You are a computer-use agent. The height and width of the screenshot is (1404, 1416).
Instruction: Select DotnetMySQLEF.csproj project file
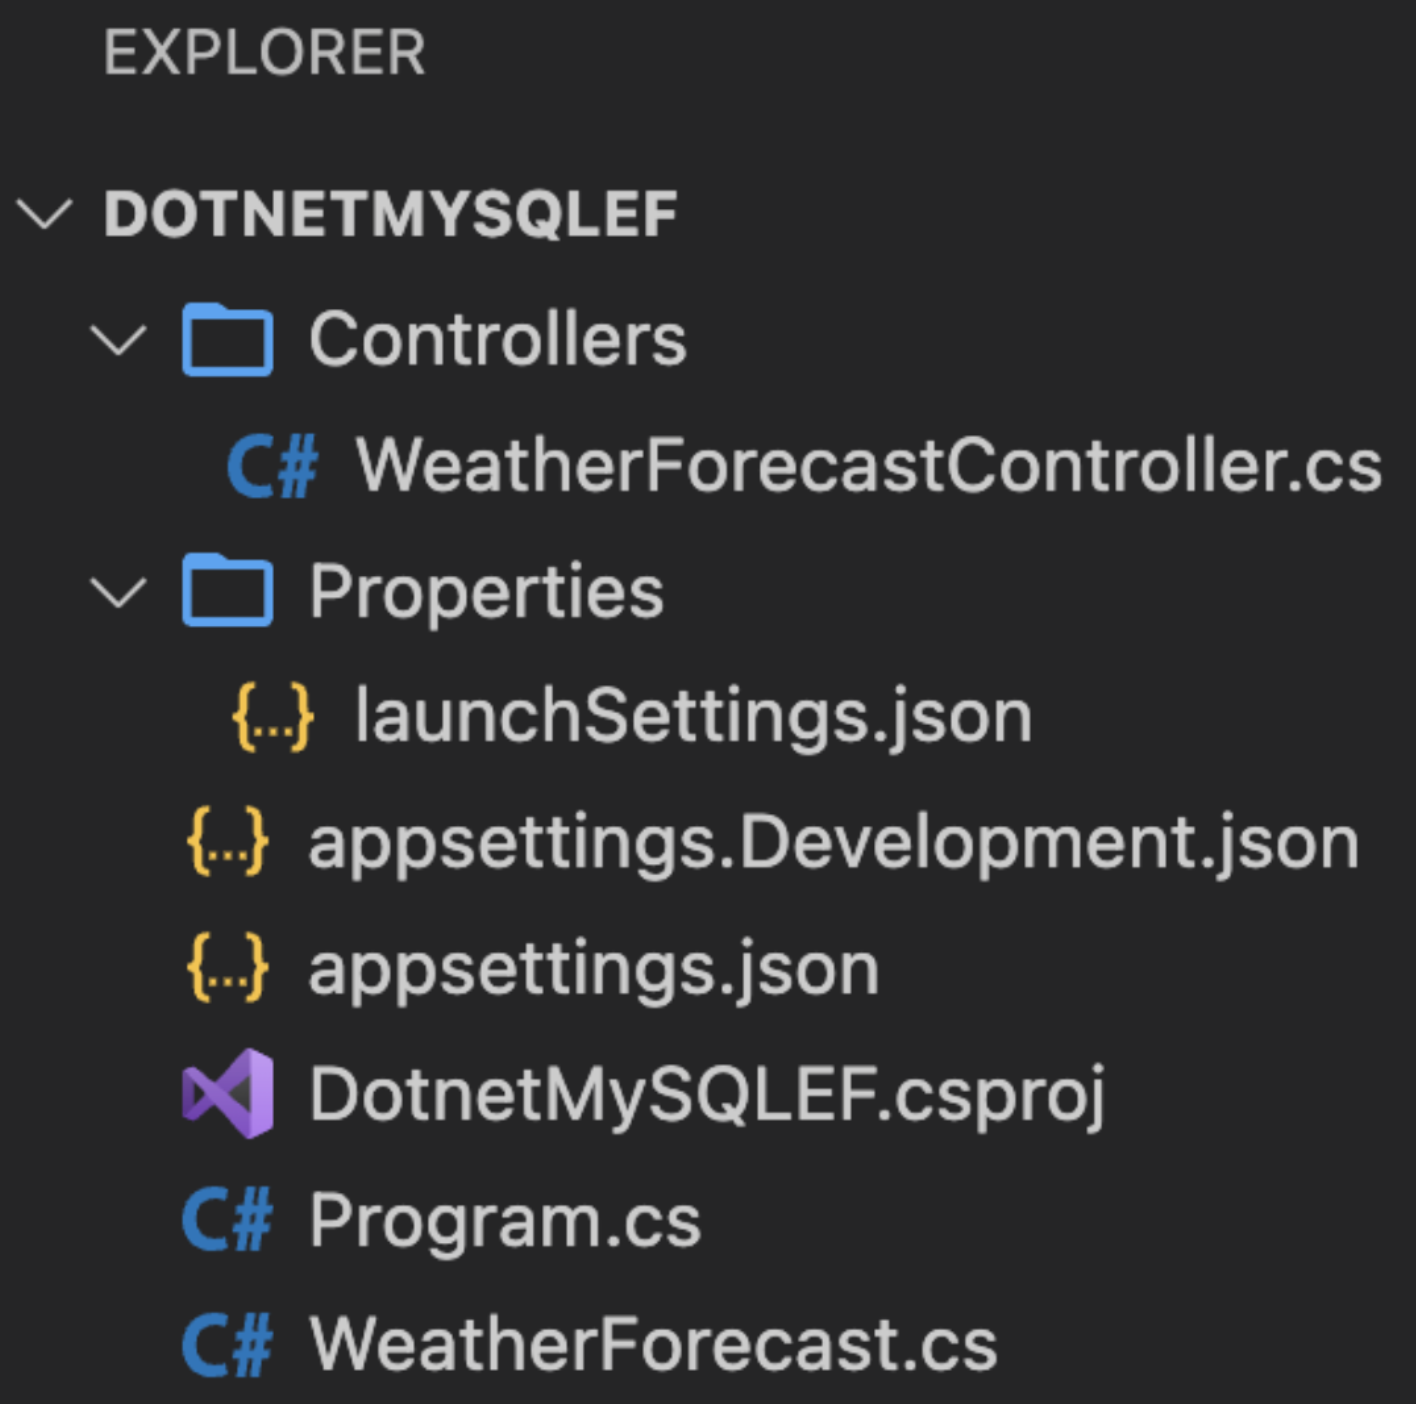pos(707,1094)
